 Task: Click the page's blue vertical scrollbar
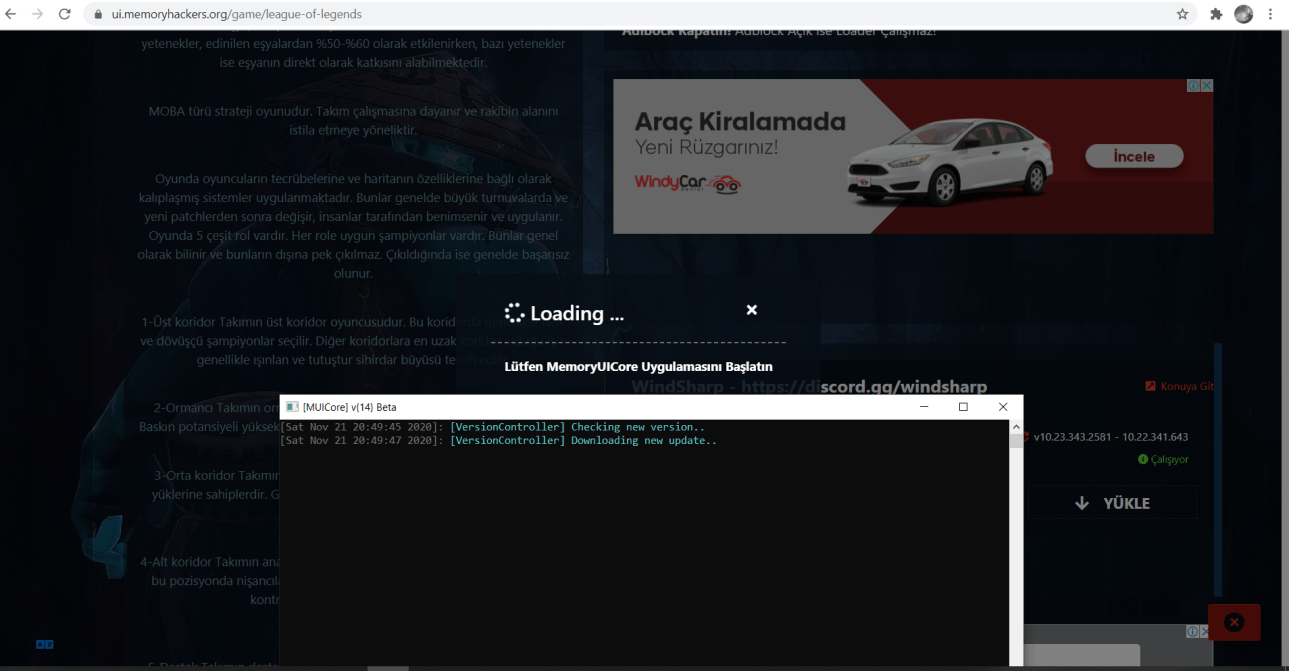pyautogui.click(x=1218, y=468)
